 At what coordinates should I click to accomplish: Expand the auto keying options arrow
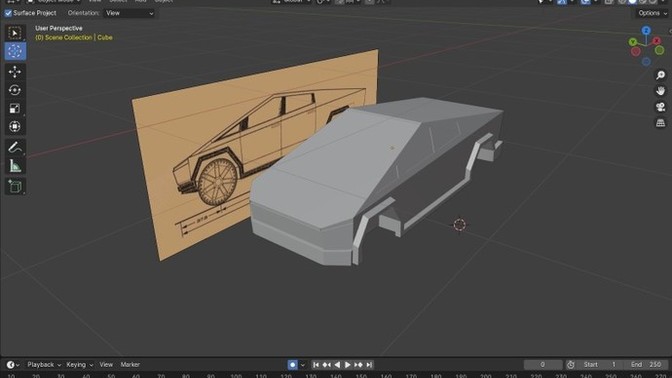point(303,365)
